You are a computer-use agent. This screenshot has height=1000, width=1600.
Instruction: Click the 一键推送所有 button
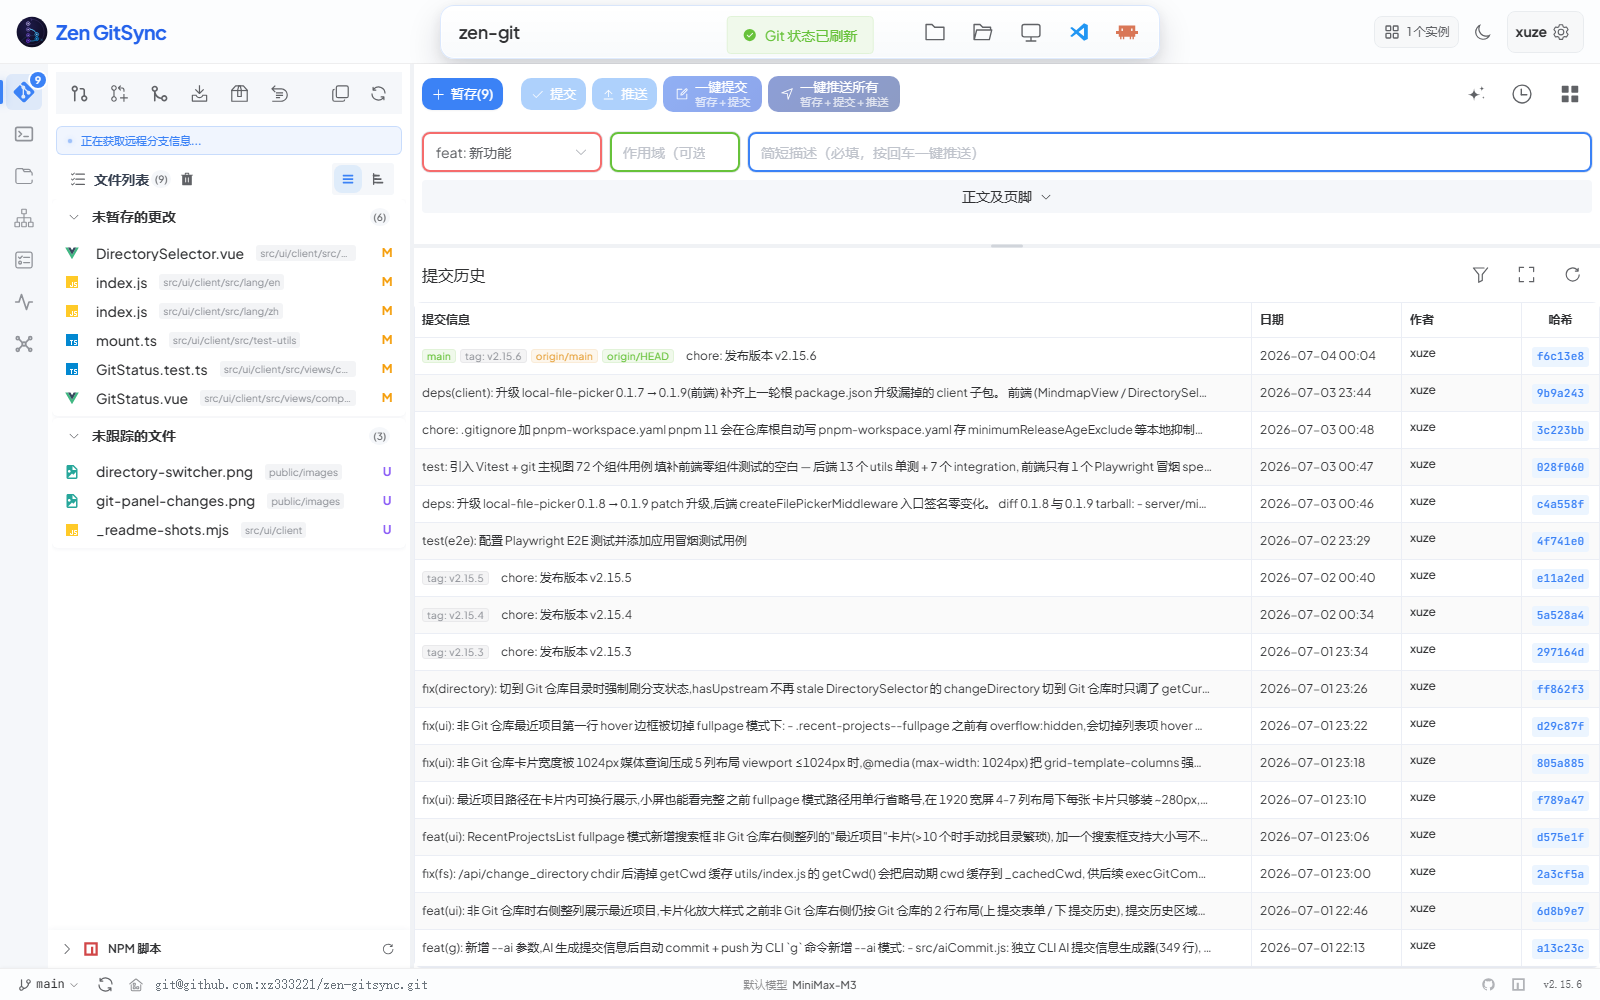(834, 94)
